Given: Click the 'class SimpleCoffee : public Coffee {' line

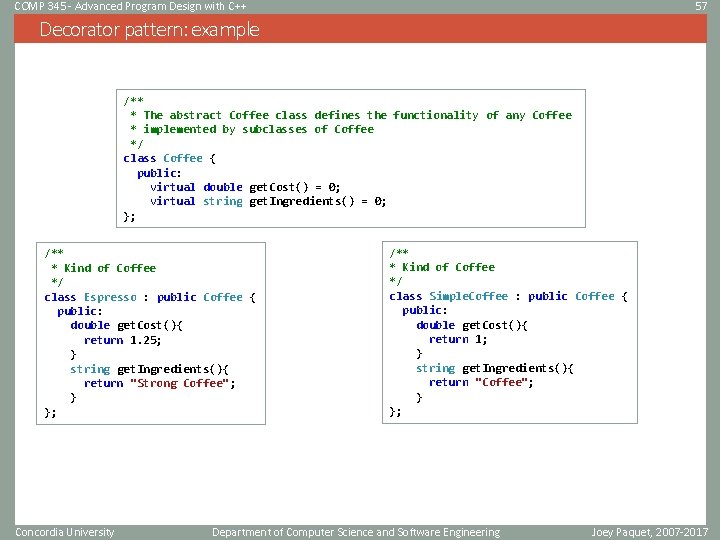Looking at the screenshot, I should (x=508, y=296).
